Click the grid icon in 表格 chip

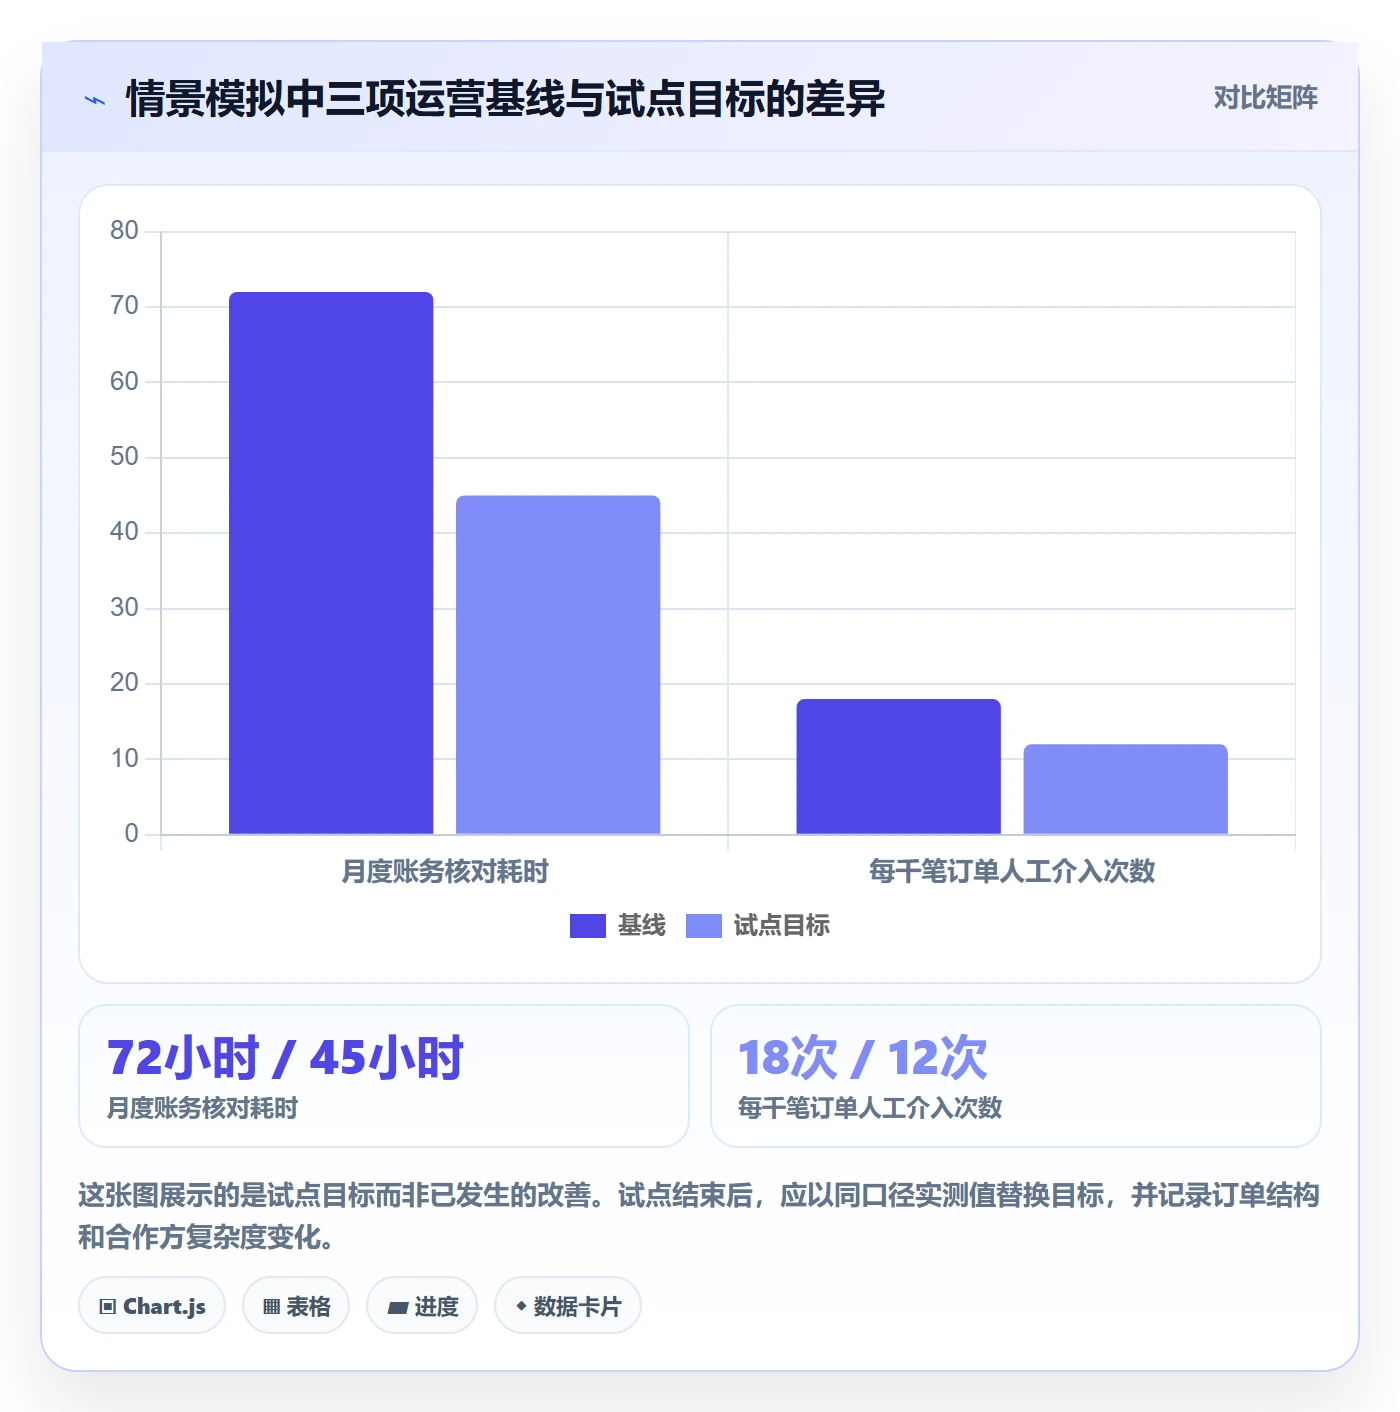pos(271,1307)
